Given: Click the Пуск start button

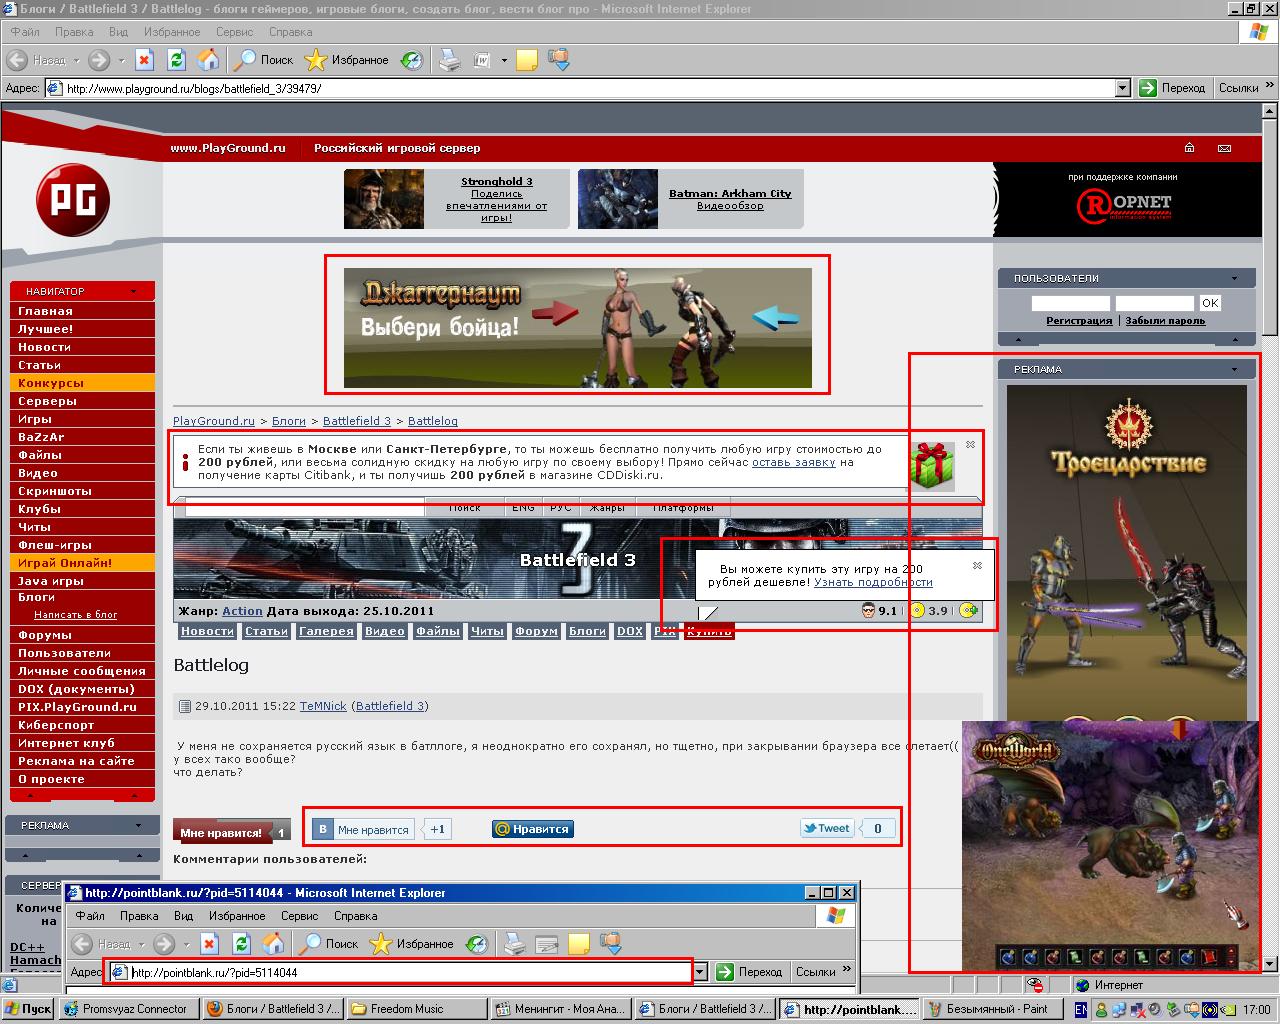Looking at the screenshot, I should tap(28, 1009).
